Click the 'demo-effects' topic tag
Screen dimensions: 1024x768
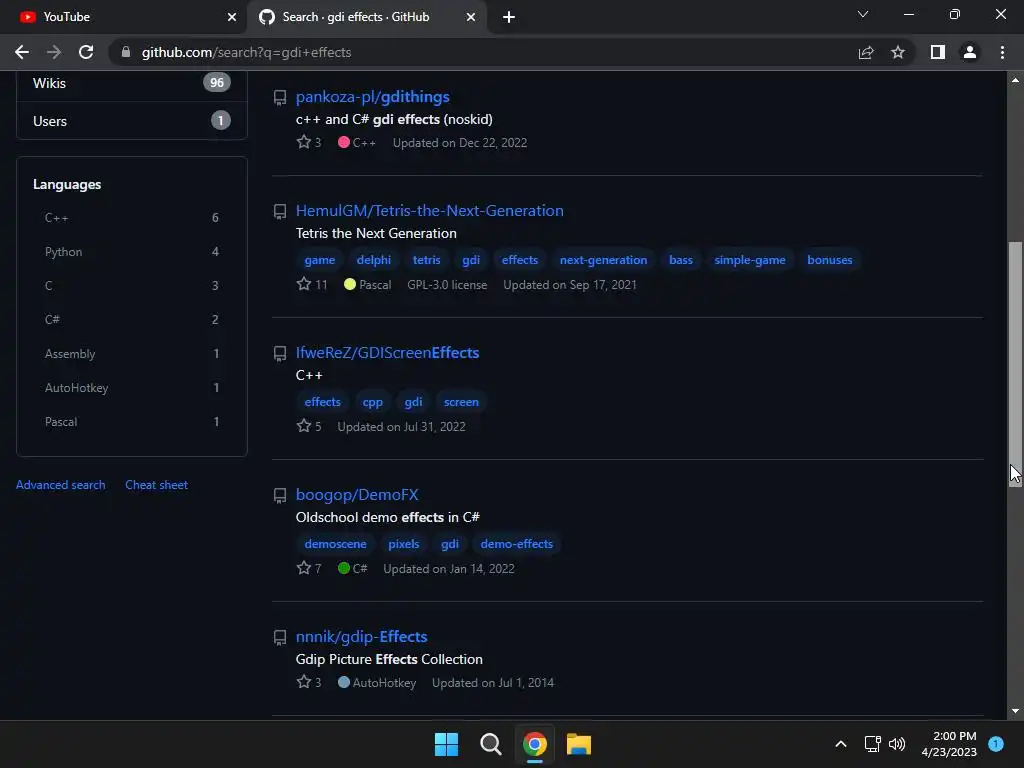coord(517,544)
